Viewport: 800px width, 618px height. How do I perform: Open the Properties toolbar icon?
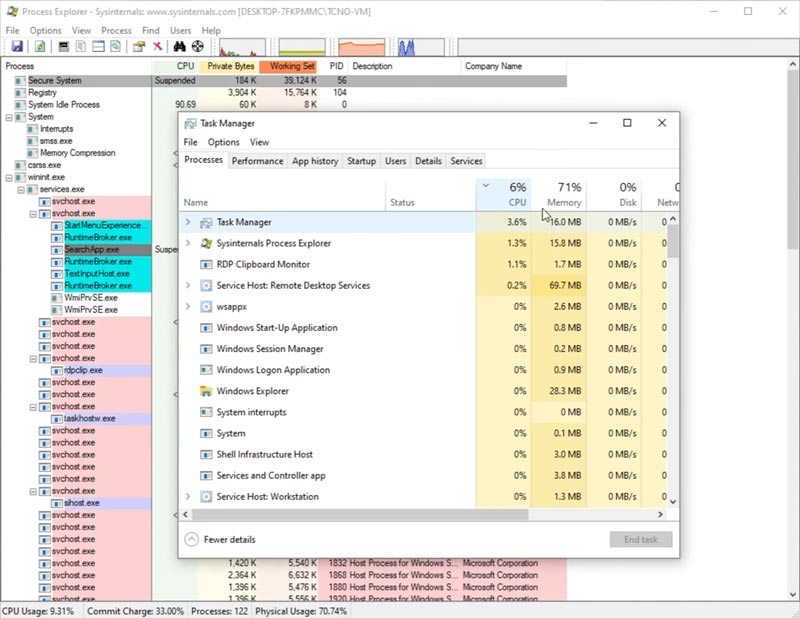coord(139,46)
